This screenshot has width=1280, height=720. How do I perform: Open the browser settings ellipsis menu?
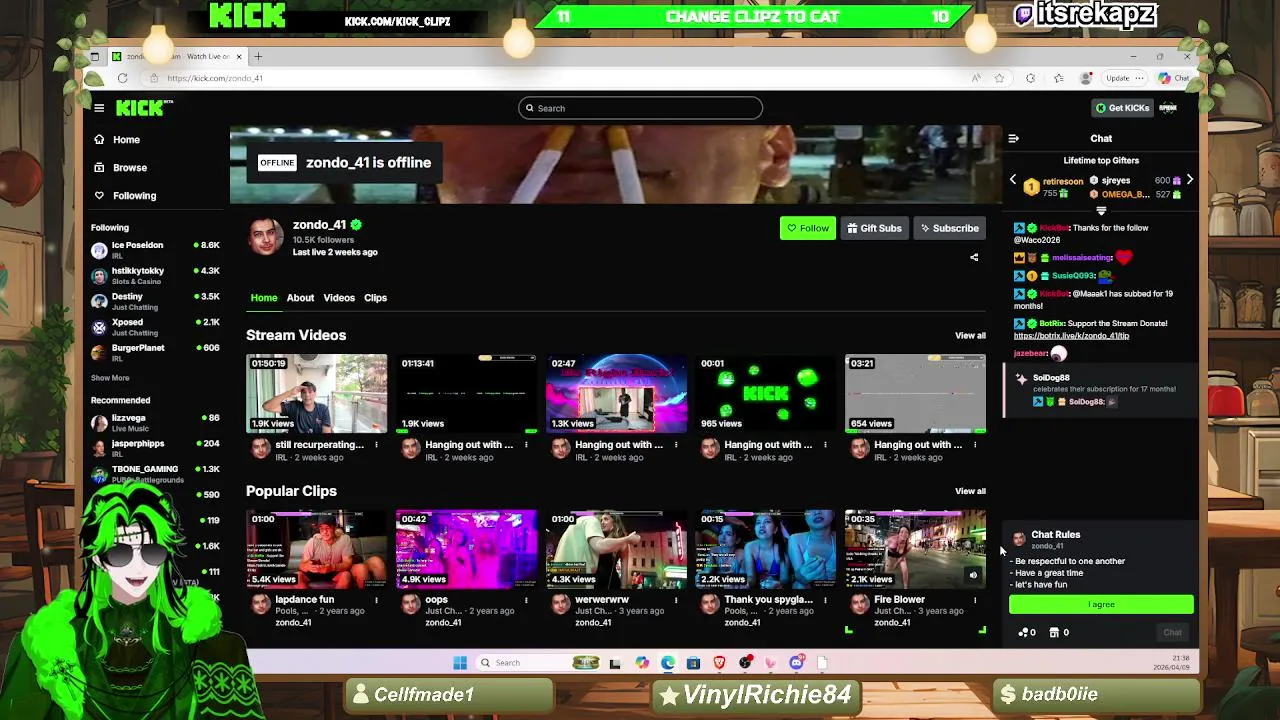[x=1139, y=78]
